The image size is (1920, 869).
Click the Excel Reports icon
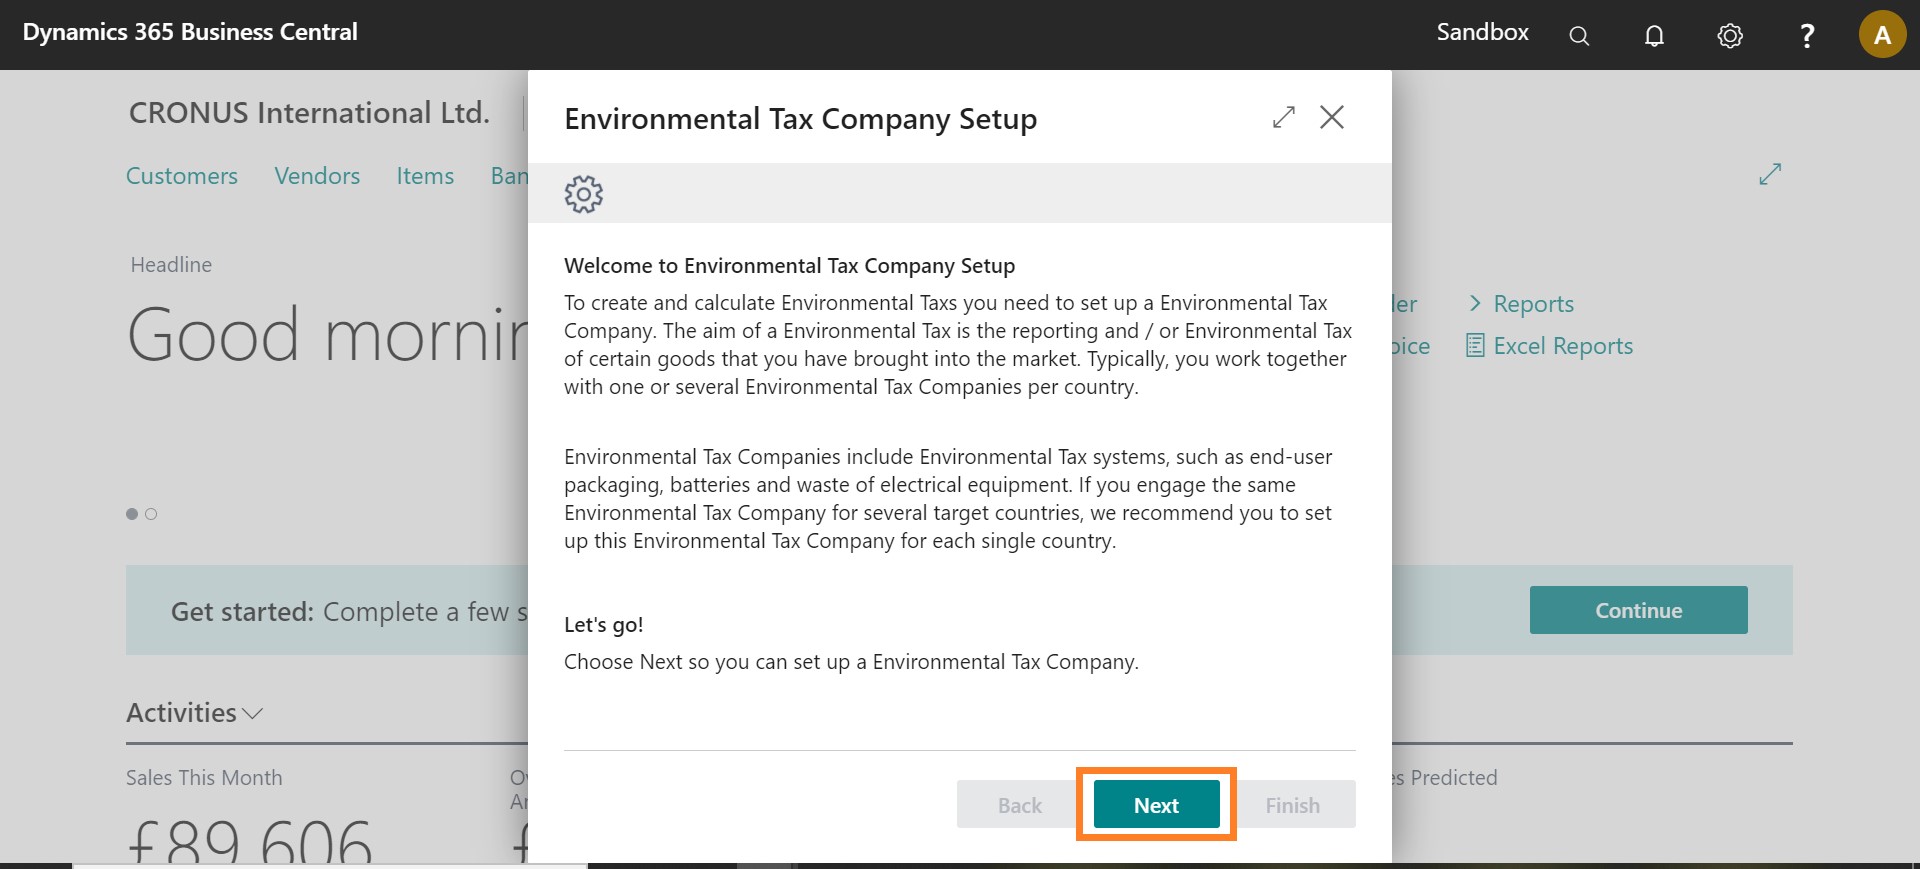click(1475, 346)
